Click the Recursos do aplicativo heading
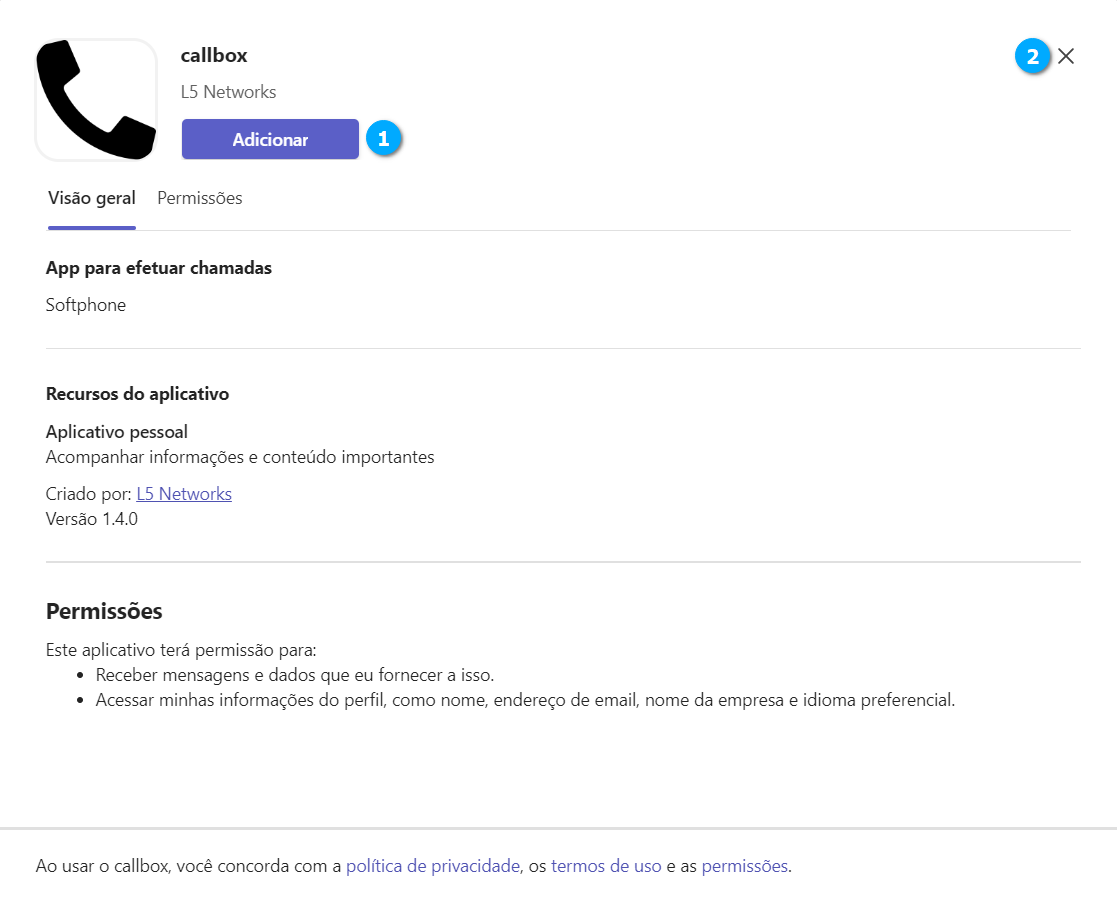 (x=137, y=394)
